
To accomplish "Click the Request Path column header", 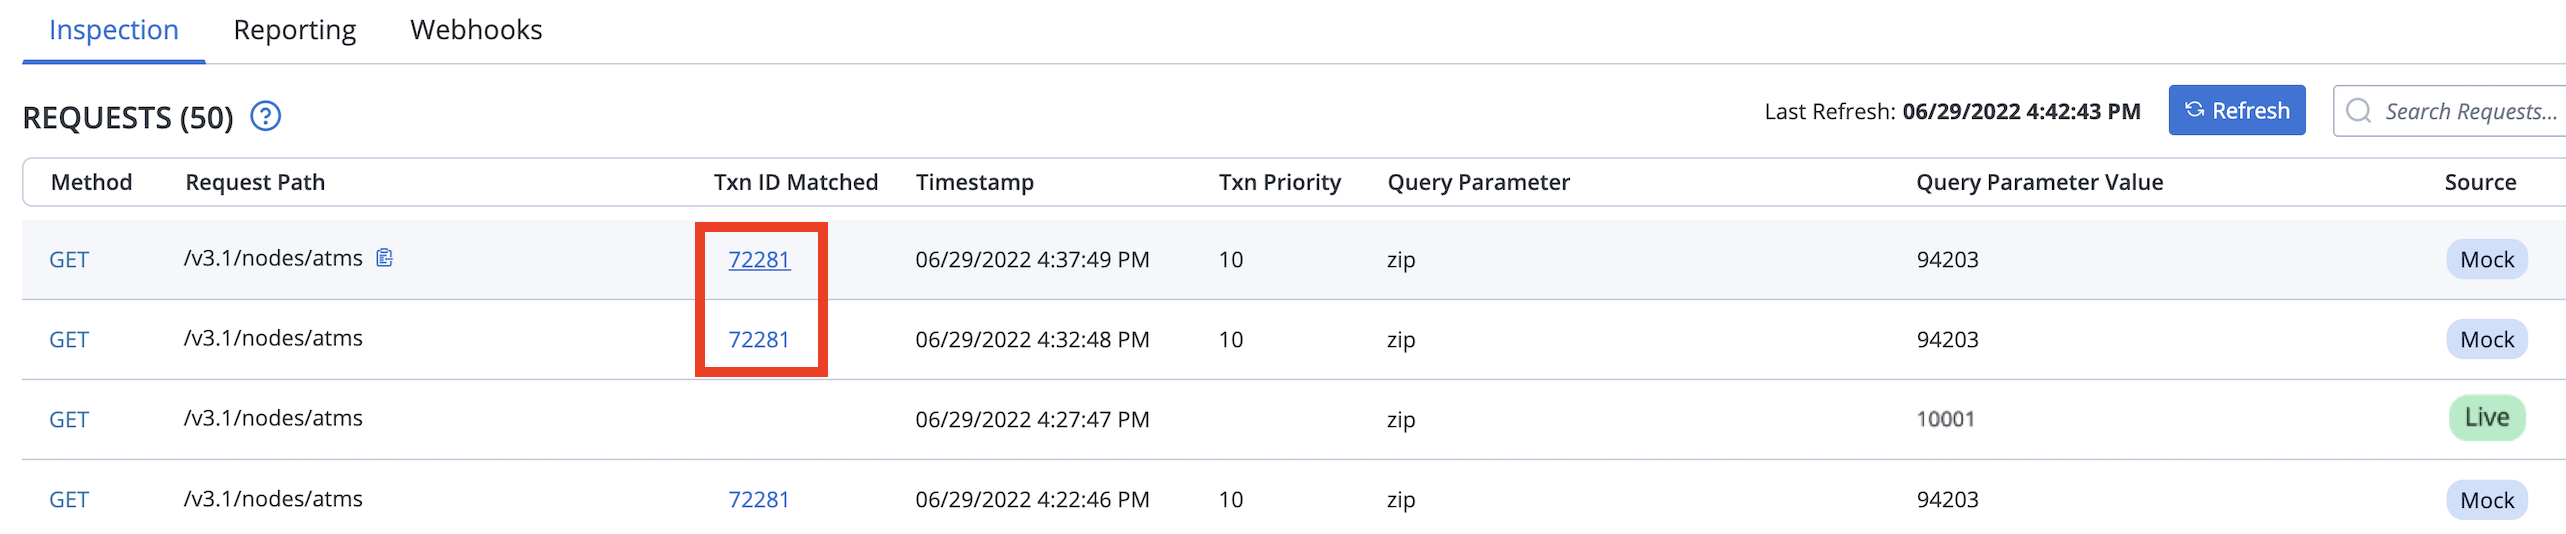I will [255, 182].
